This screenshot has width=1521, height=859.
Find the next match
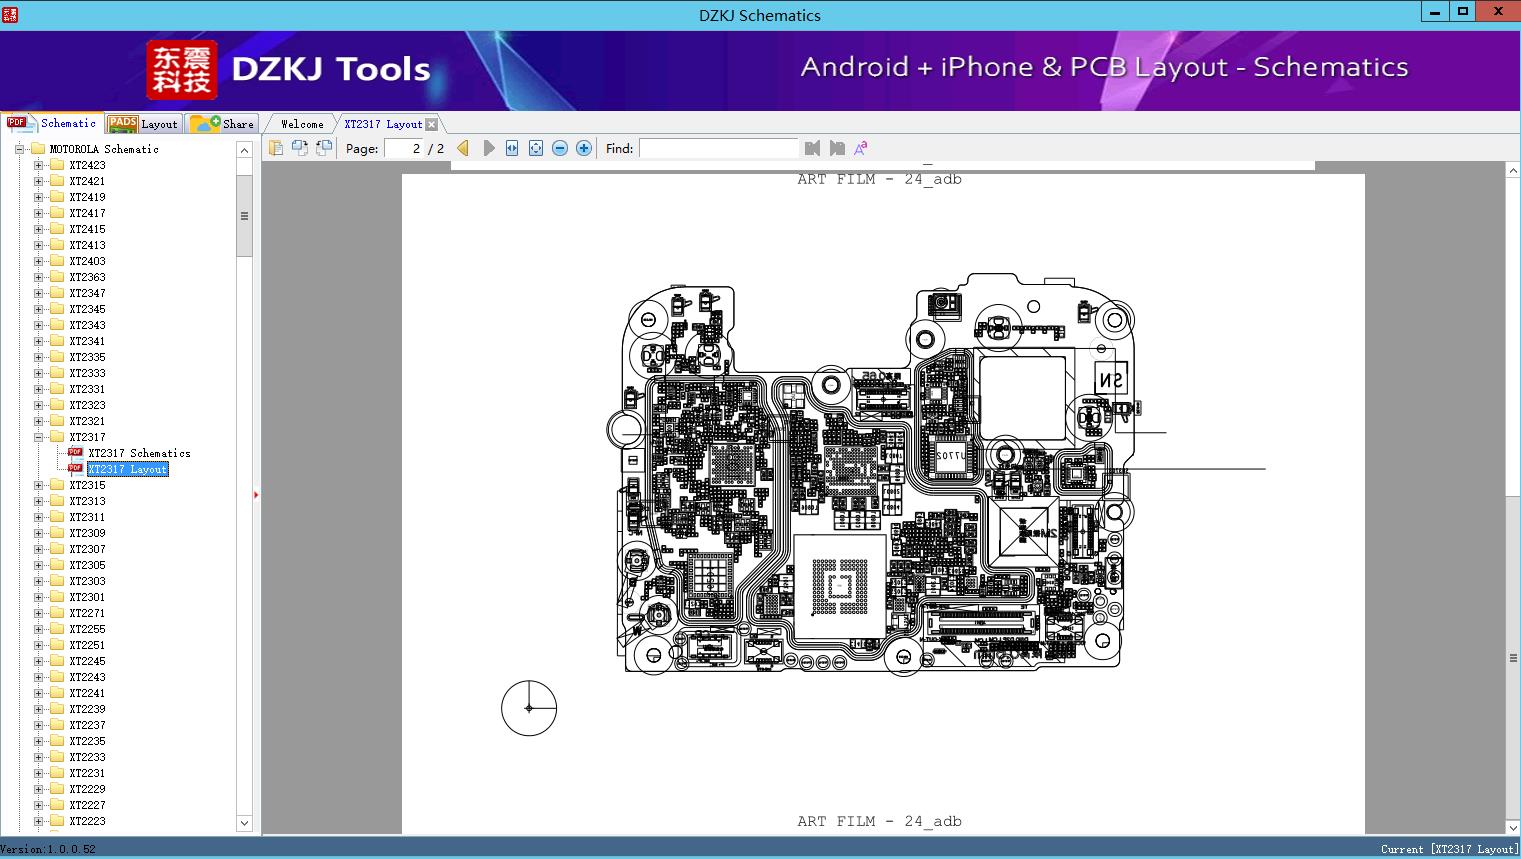click(x=837, y=148)
